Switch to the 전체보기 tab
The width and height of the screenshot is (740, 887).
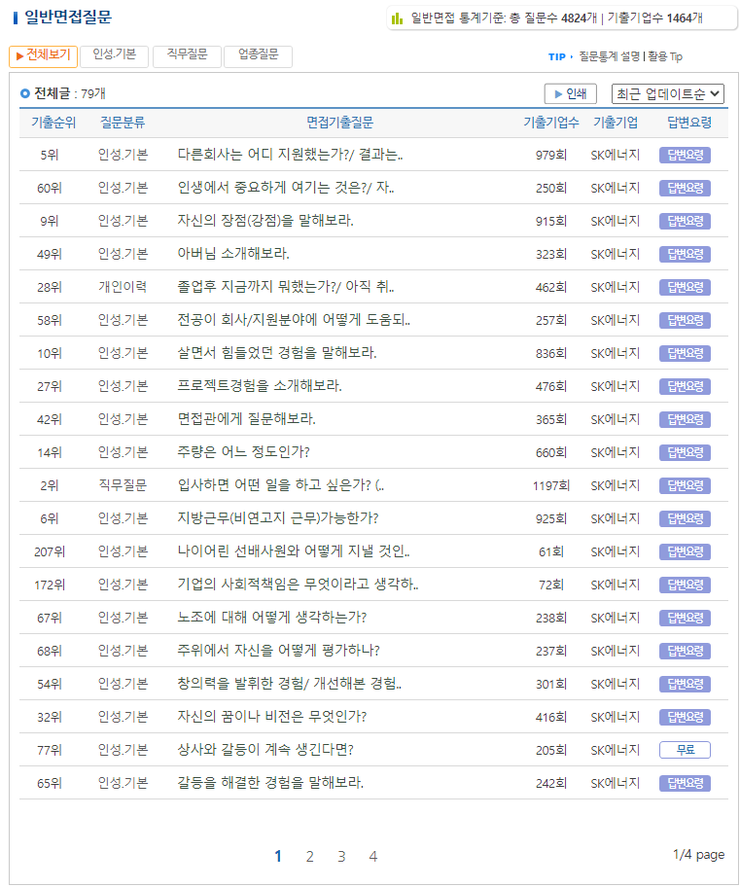point(43,56)
